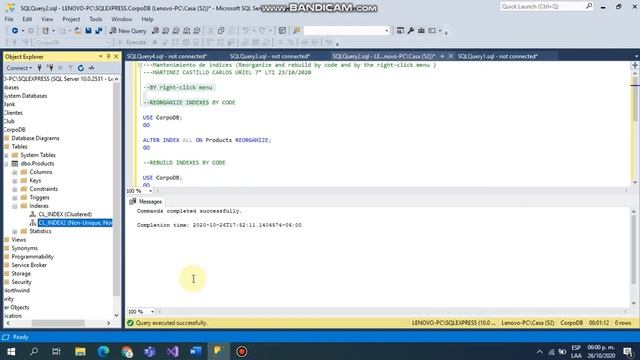Expand the Keys folder node
This screenshot has width=640, height=360.
click(x=15, y=180)
